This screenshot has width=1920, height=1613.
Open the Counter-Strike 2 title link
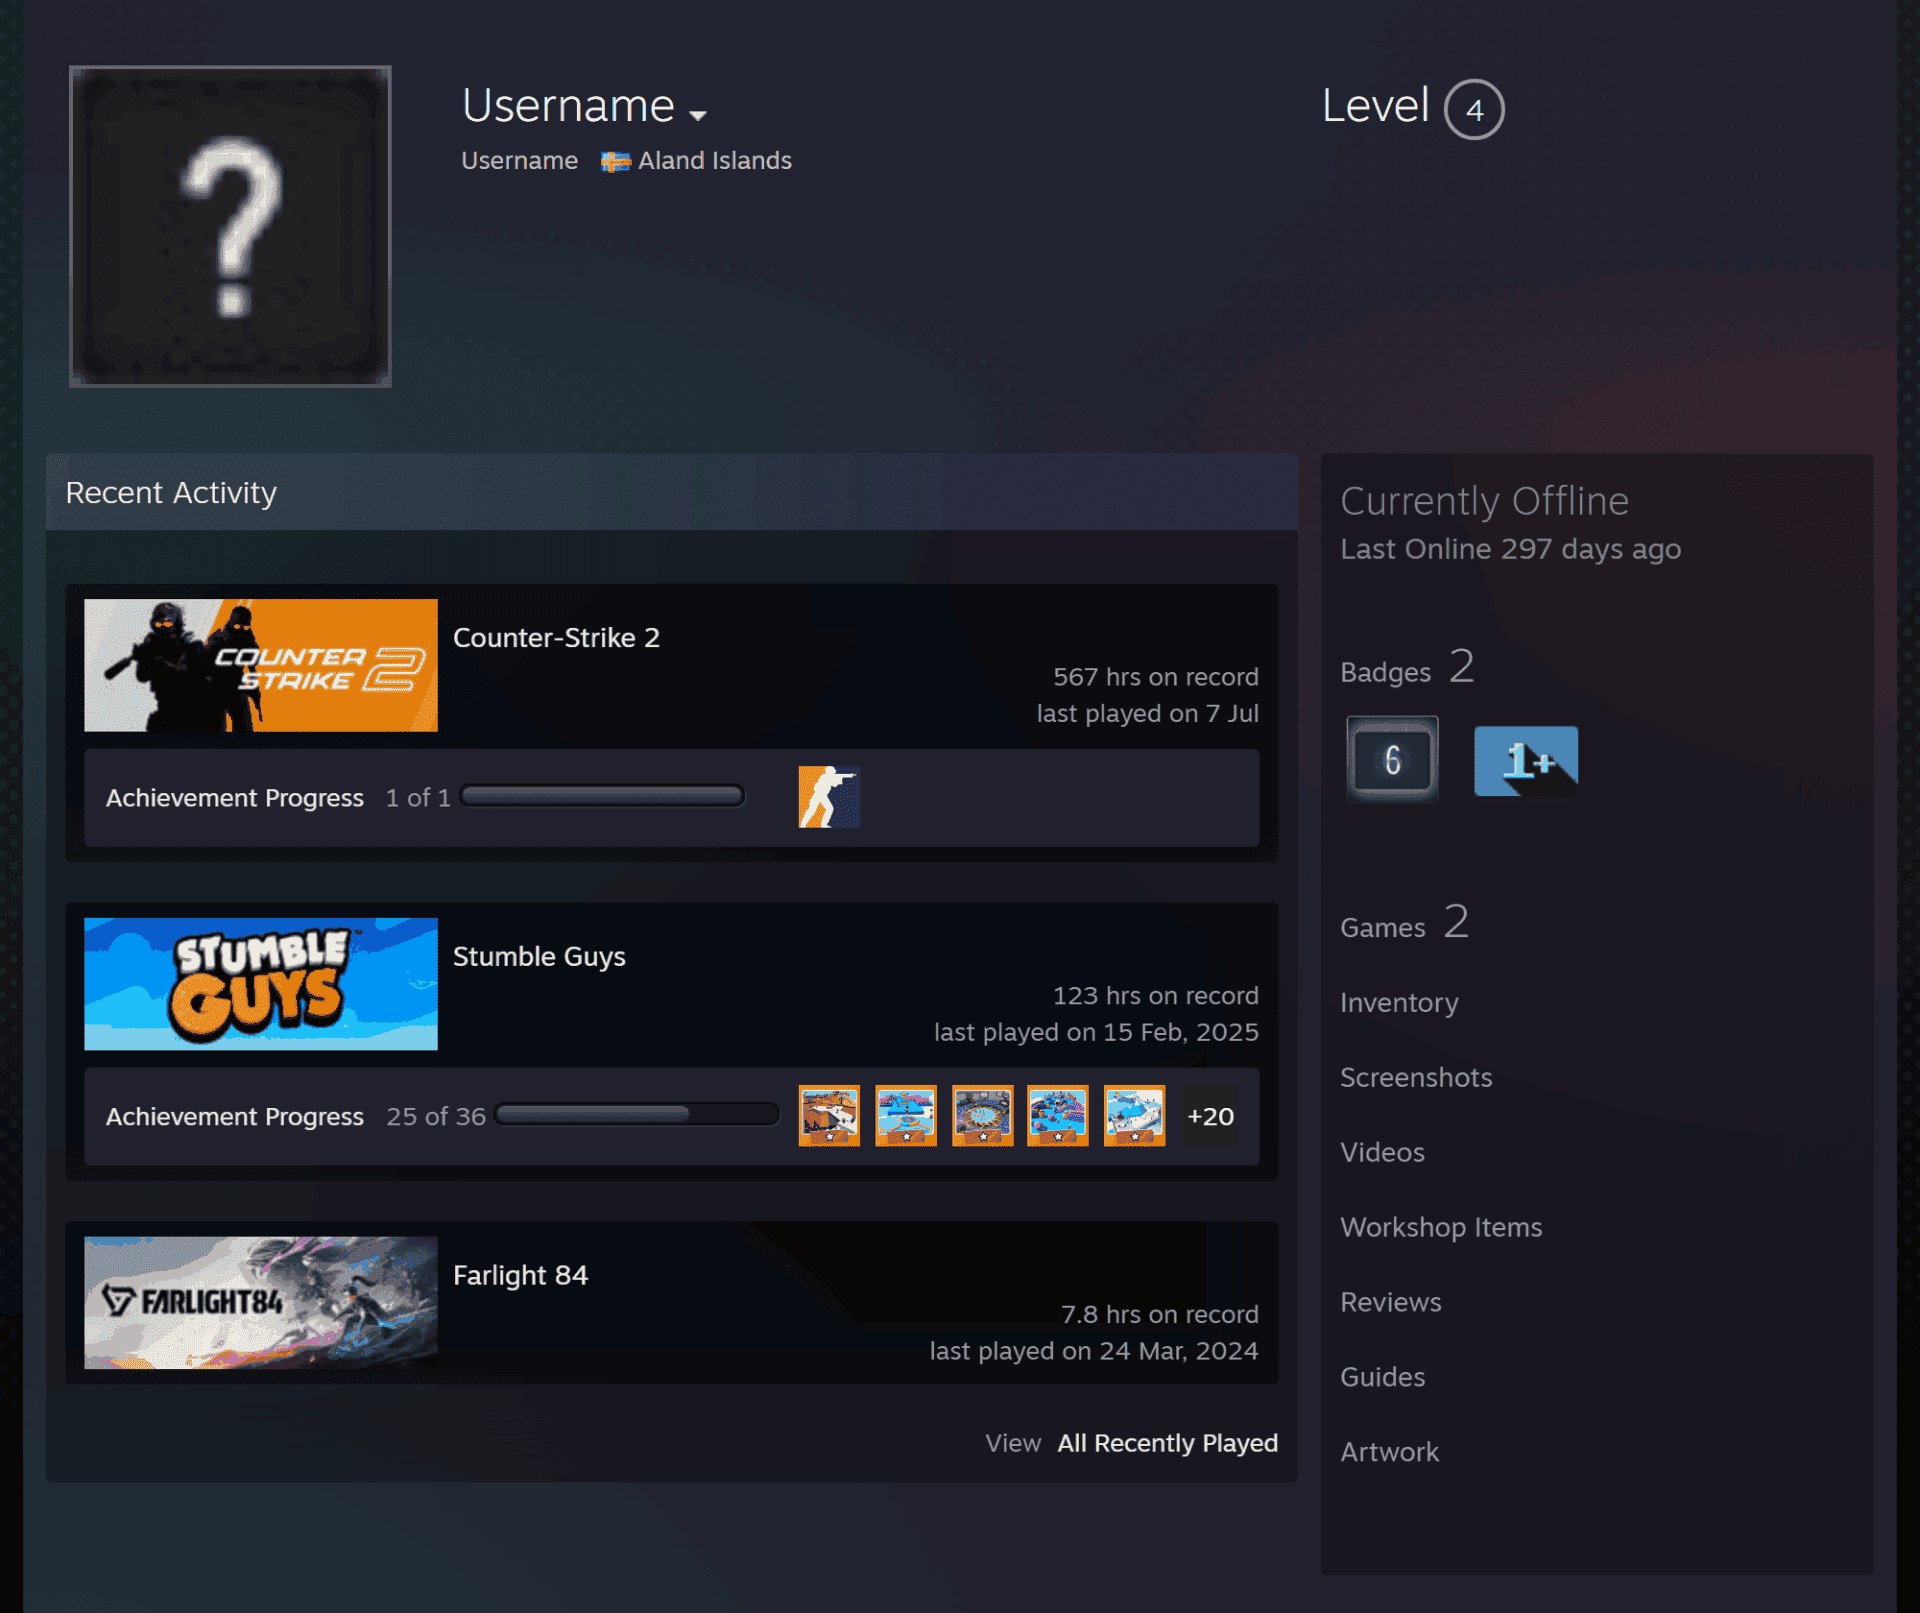tap(556, 638)
